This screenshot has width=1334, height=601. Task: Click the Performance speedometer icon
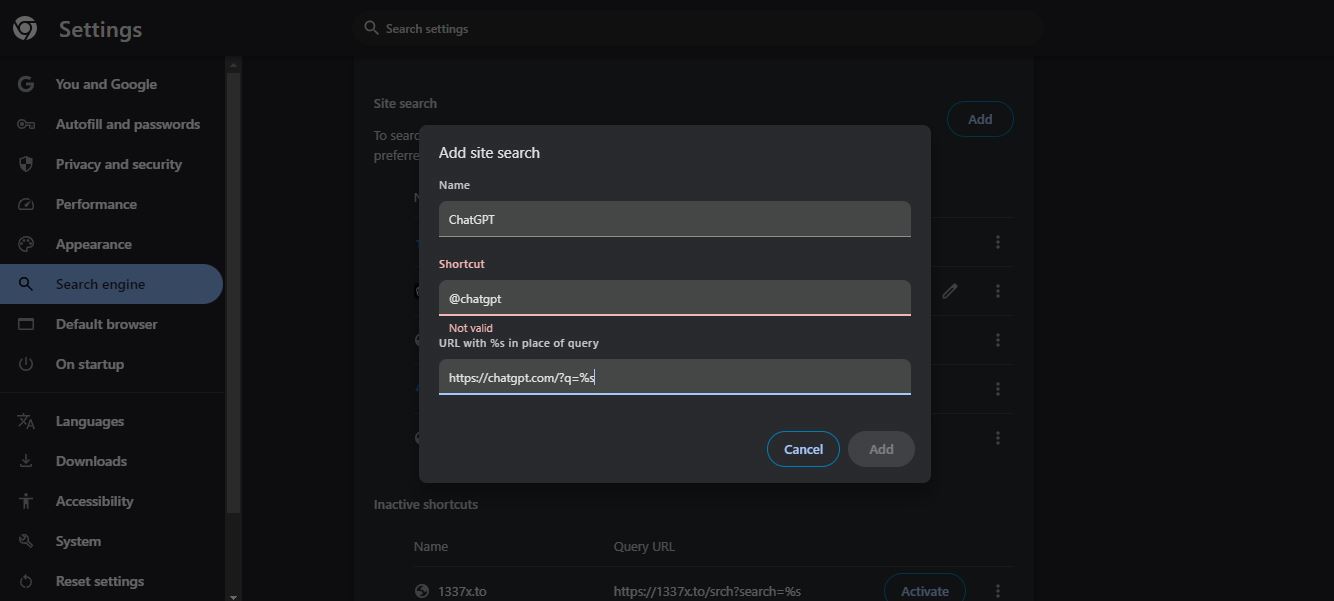[25, 204]
